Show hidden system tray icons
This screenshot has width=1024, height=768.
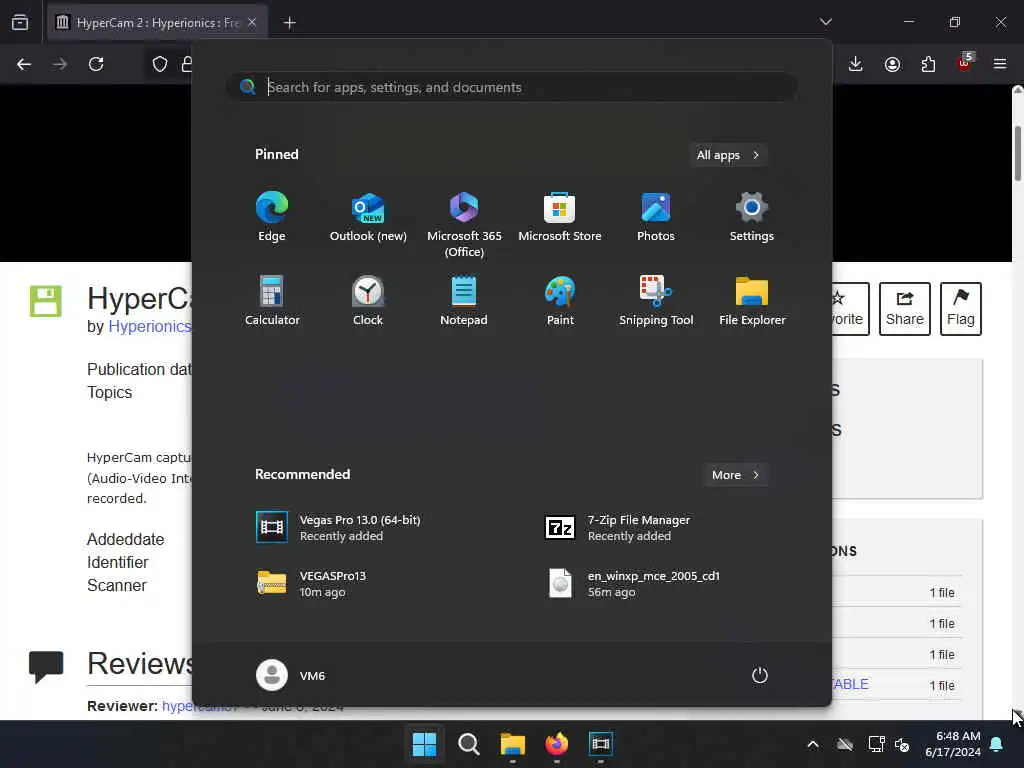813,744
